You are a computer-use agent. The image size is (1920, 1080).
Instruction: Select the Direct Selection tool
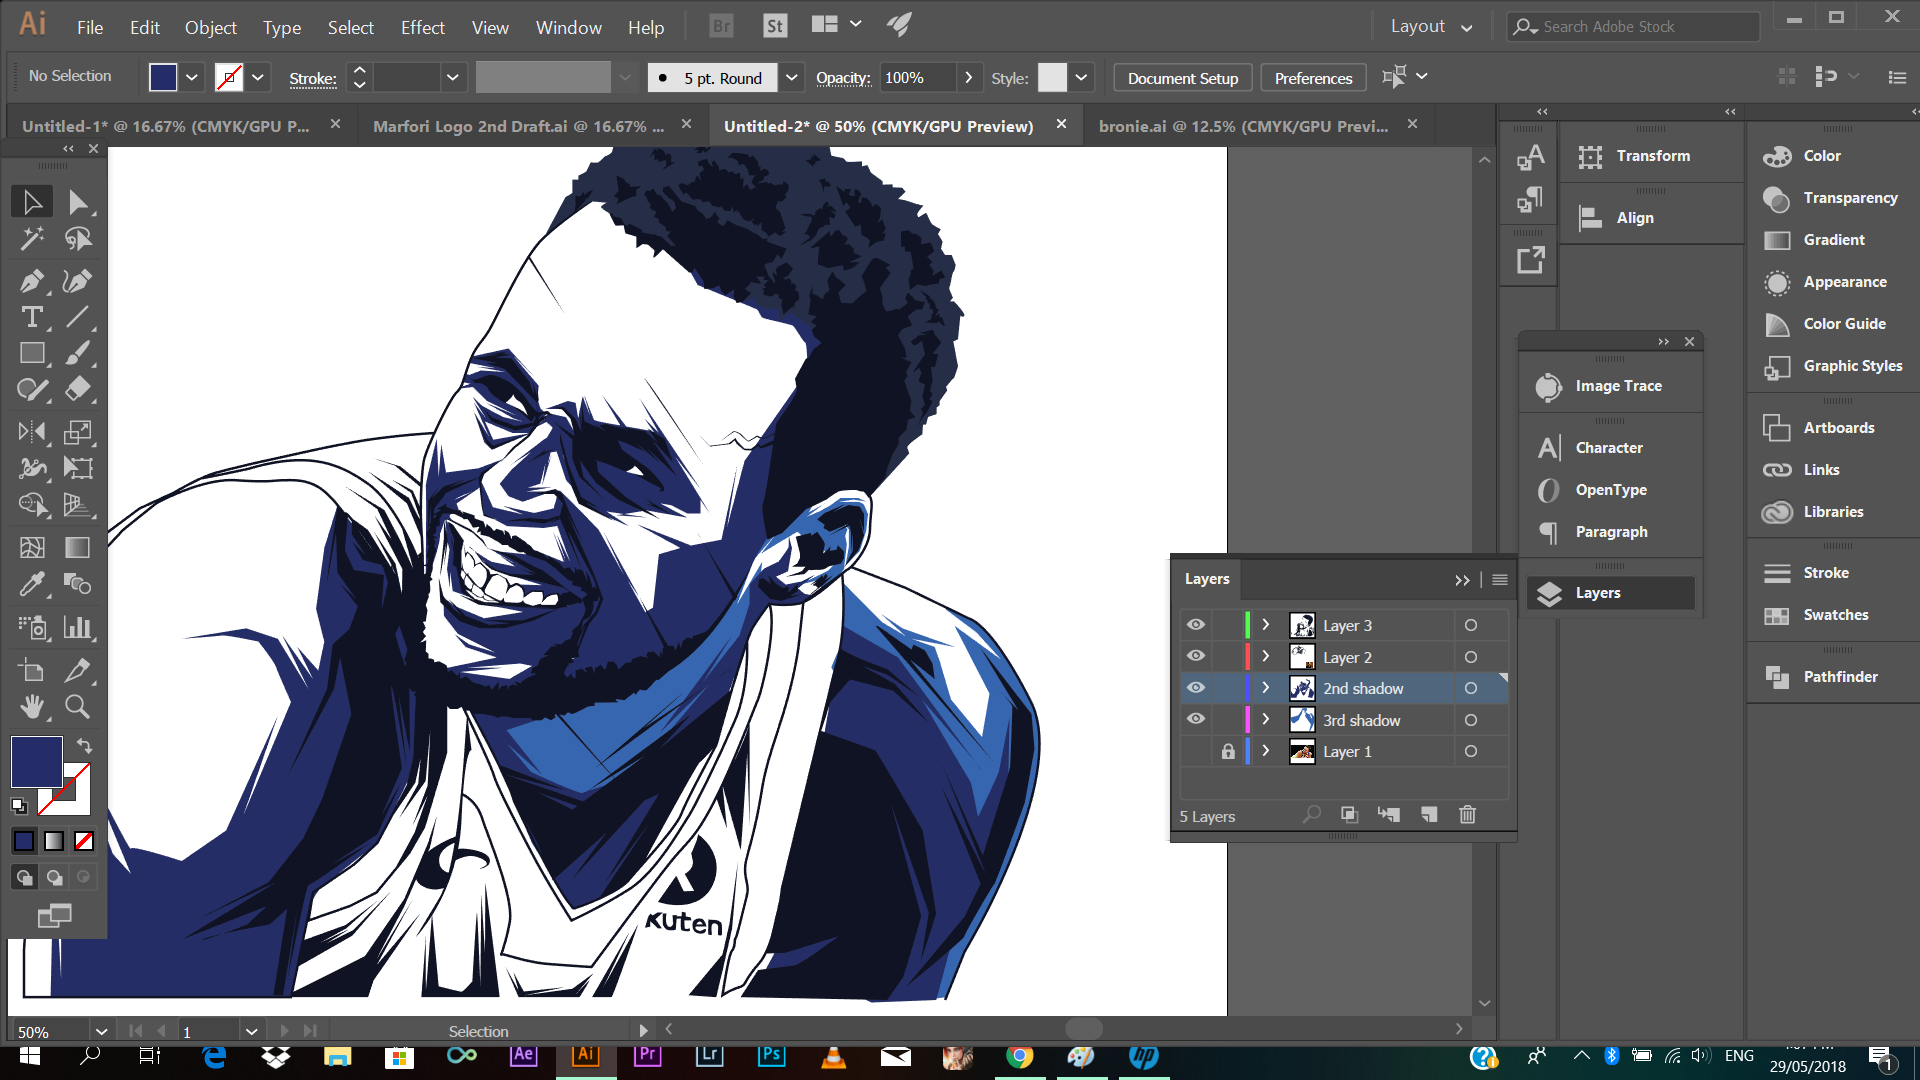(x=78, y=202)
